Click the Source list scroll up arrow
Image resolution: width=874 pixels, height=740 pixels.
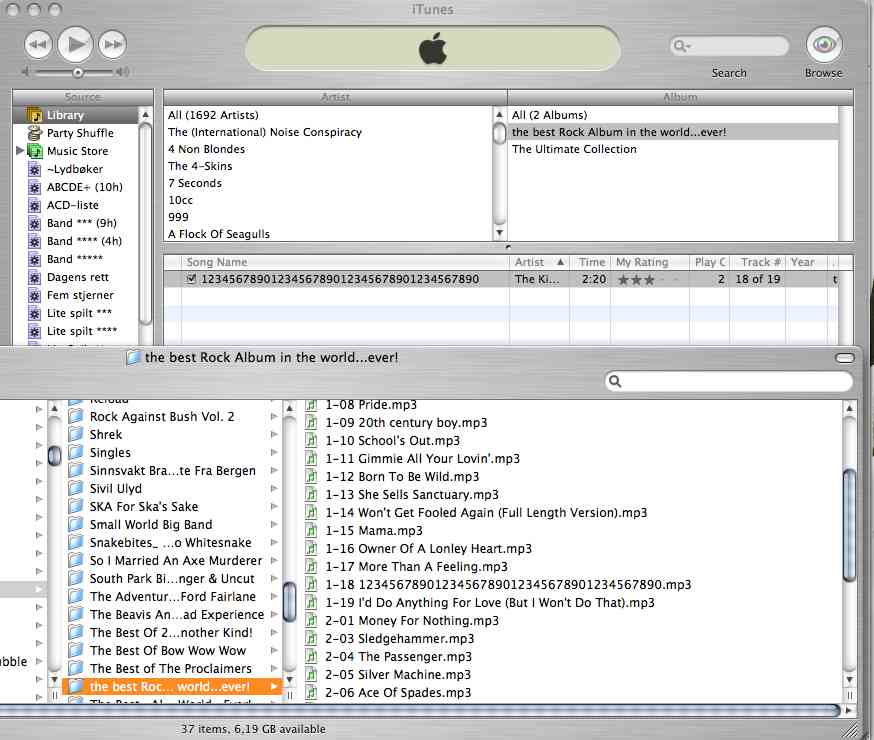coord(145,114)
